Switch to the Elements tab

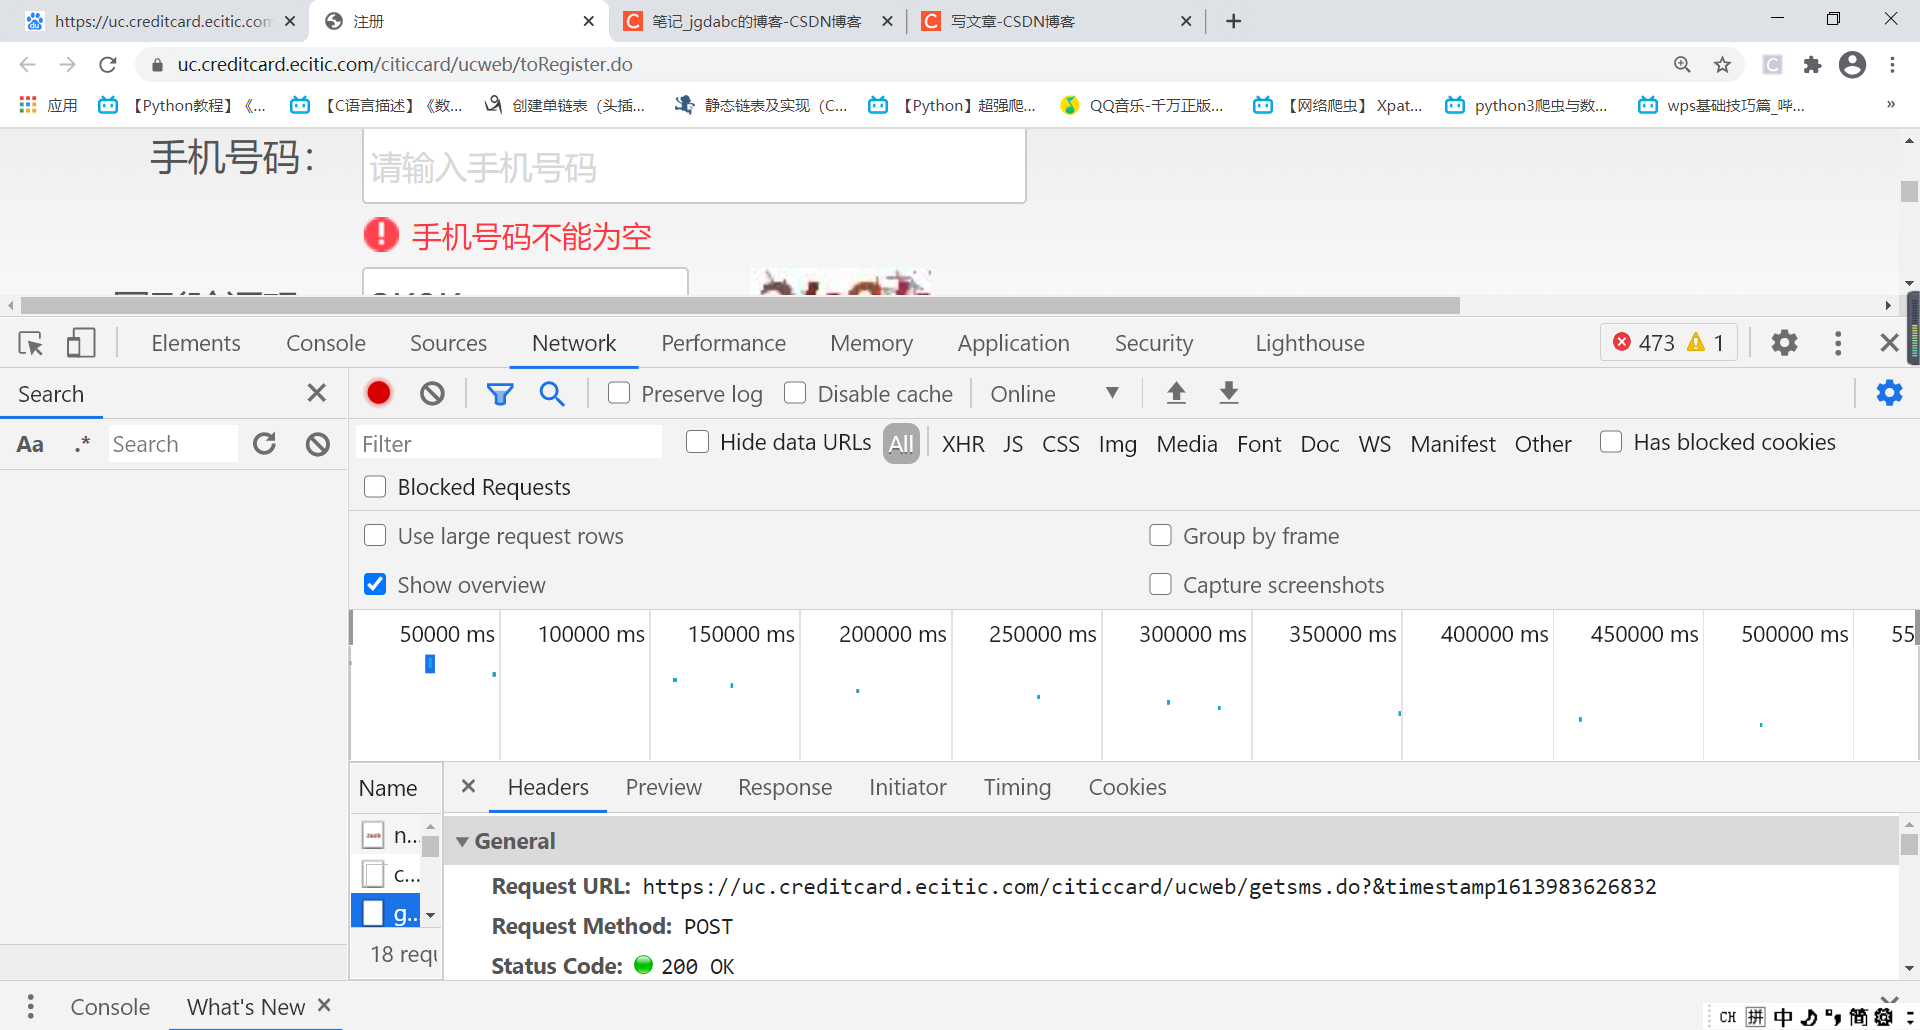click(196, 343)
